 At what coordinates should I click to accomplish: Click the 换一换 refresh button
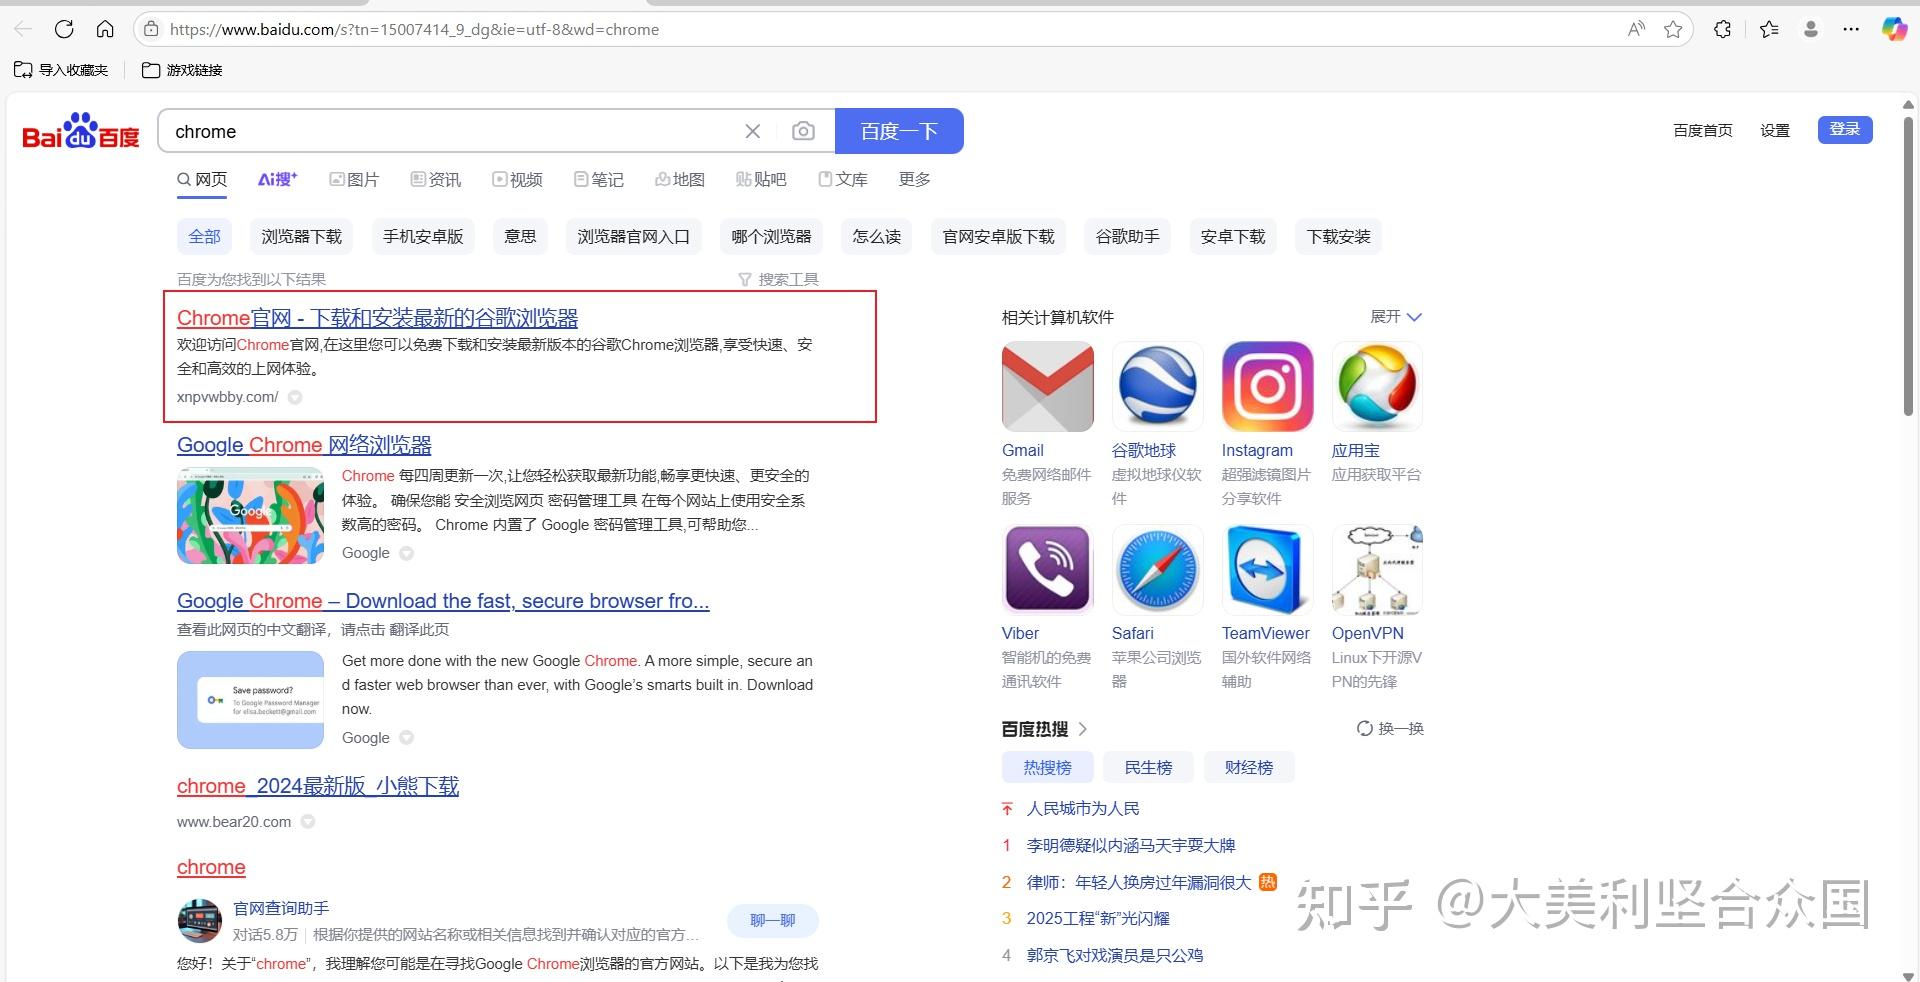click(1390, 728)
